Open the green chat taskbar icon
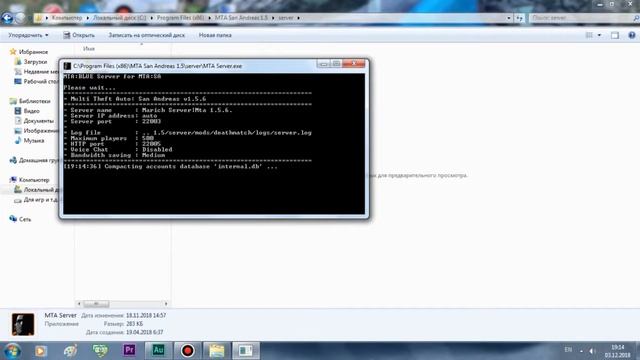Viewport: 640px width, 360px height. tap(100, 350)
